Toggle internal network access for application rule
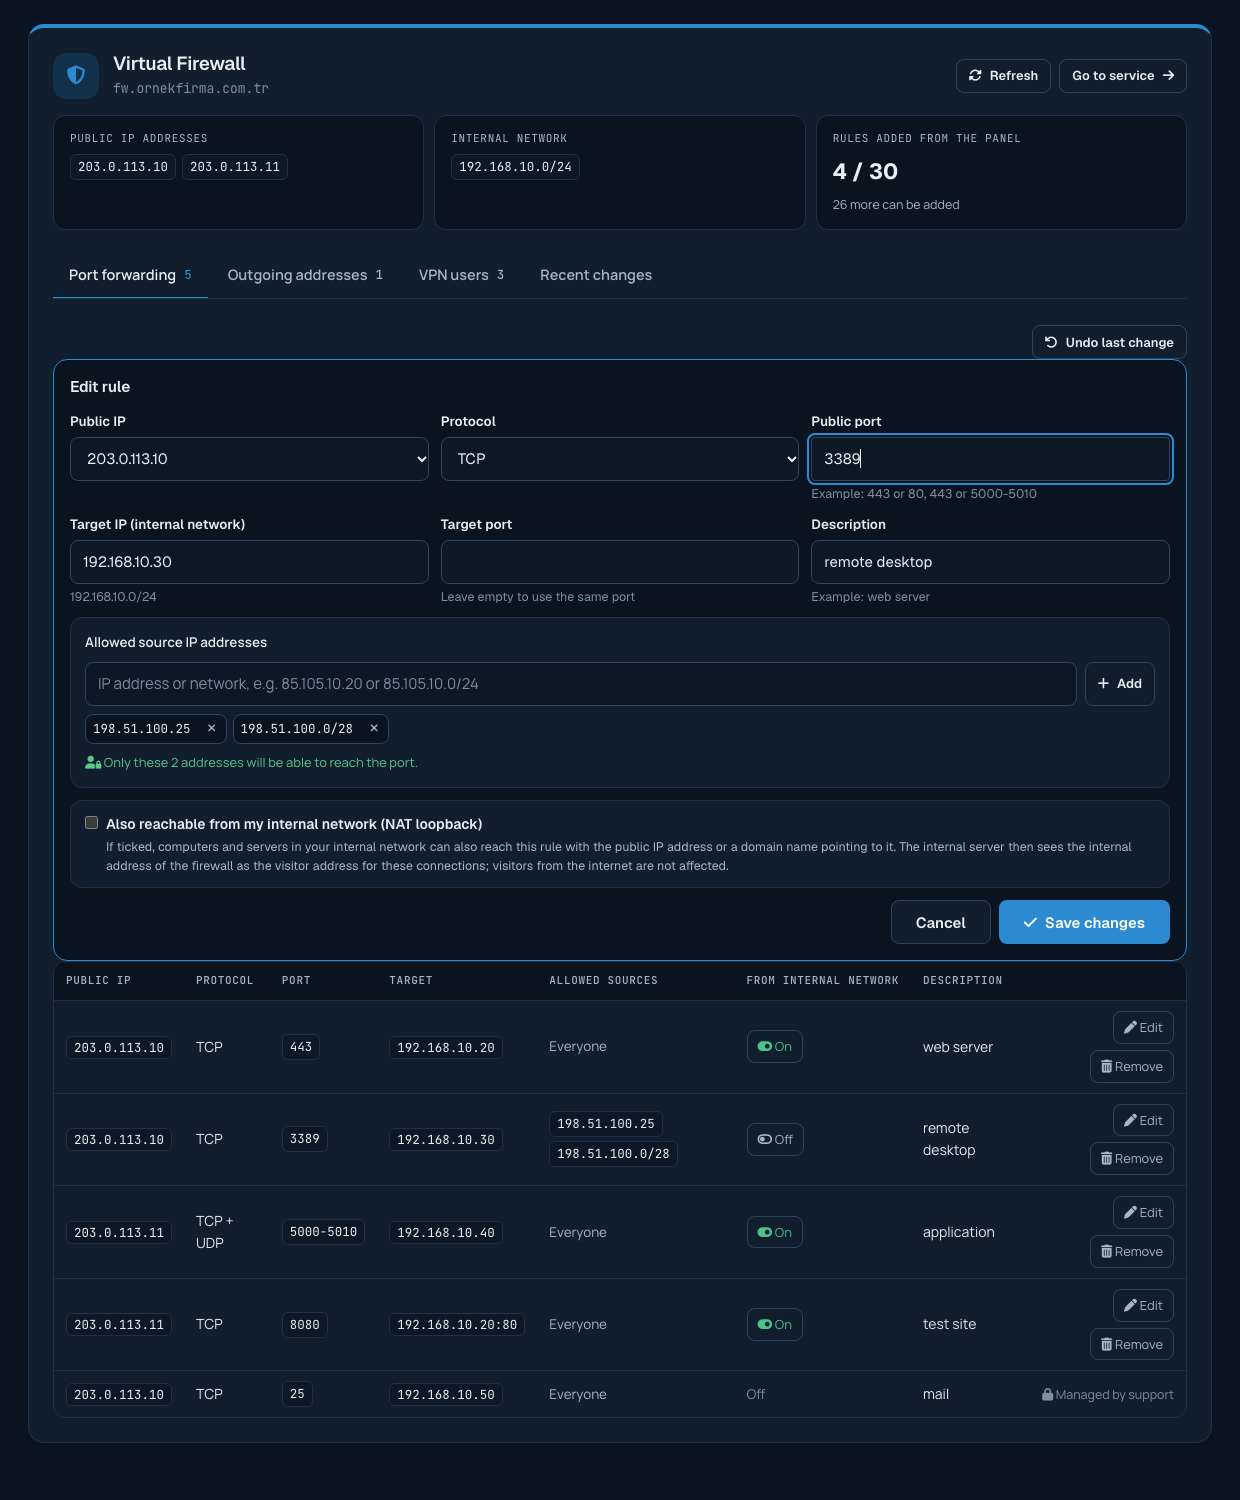Screen dimensions: 1240x1500 pyautogui.click(x=775, y=1233)
